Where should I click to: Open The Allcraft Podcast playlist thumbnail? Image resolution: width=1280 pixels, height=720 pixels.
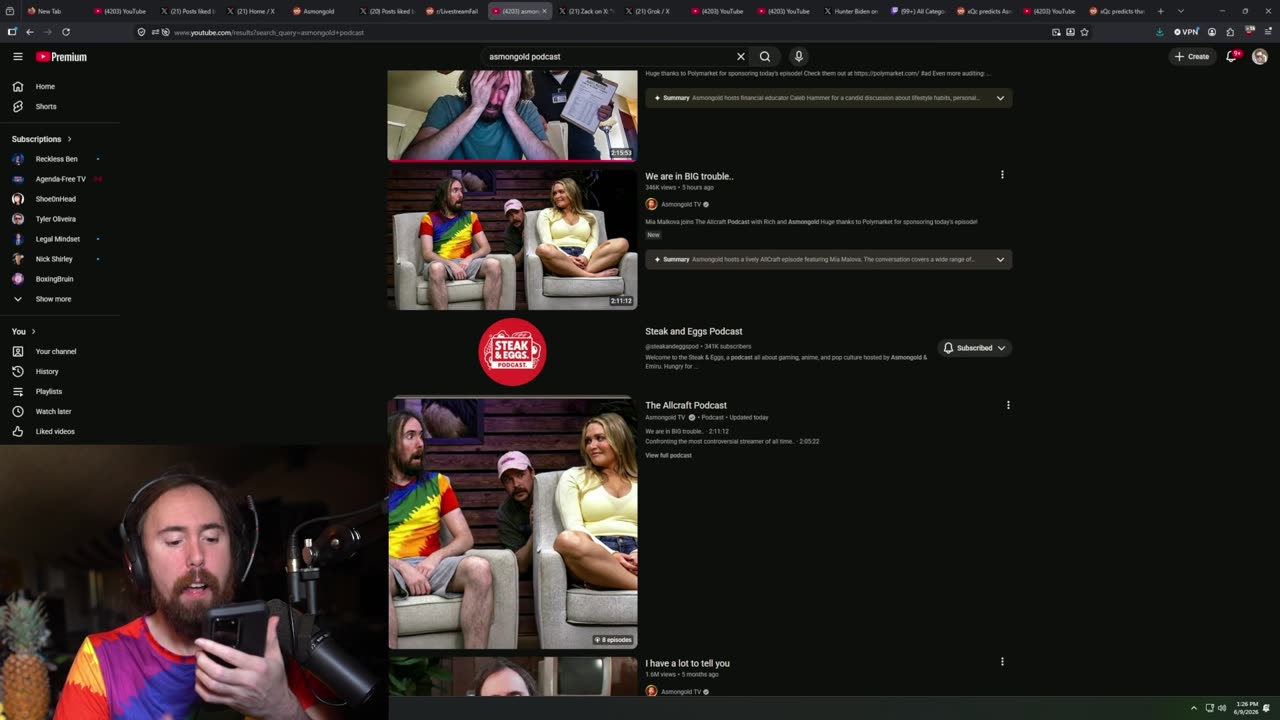512,523
